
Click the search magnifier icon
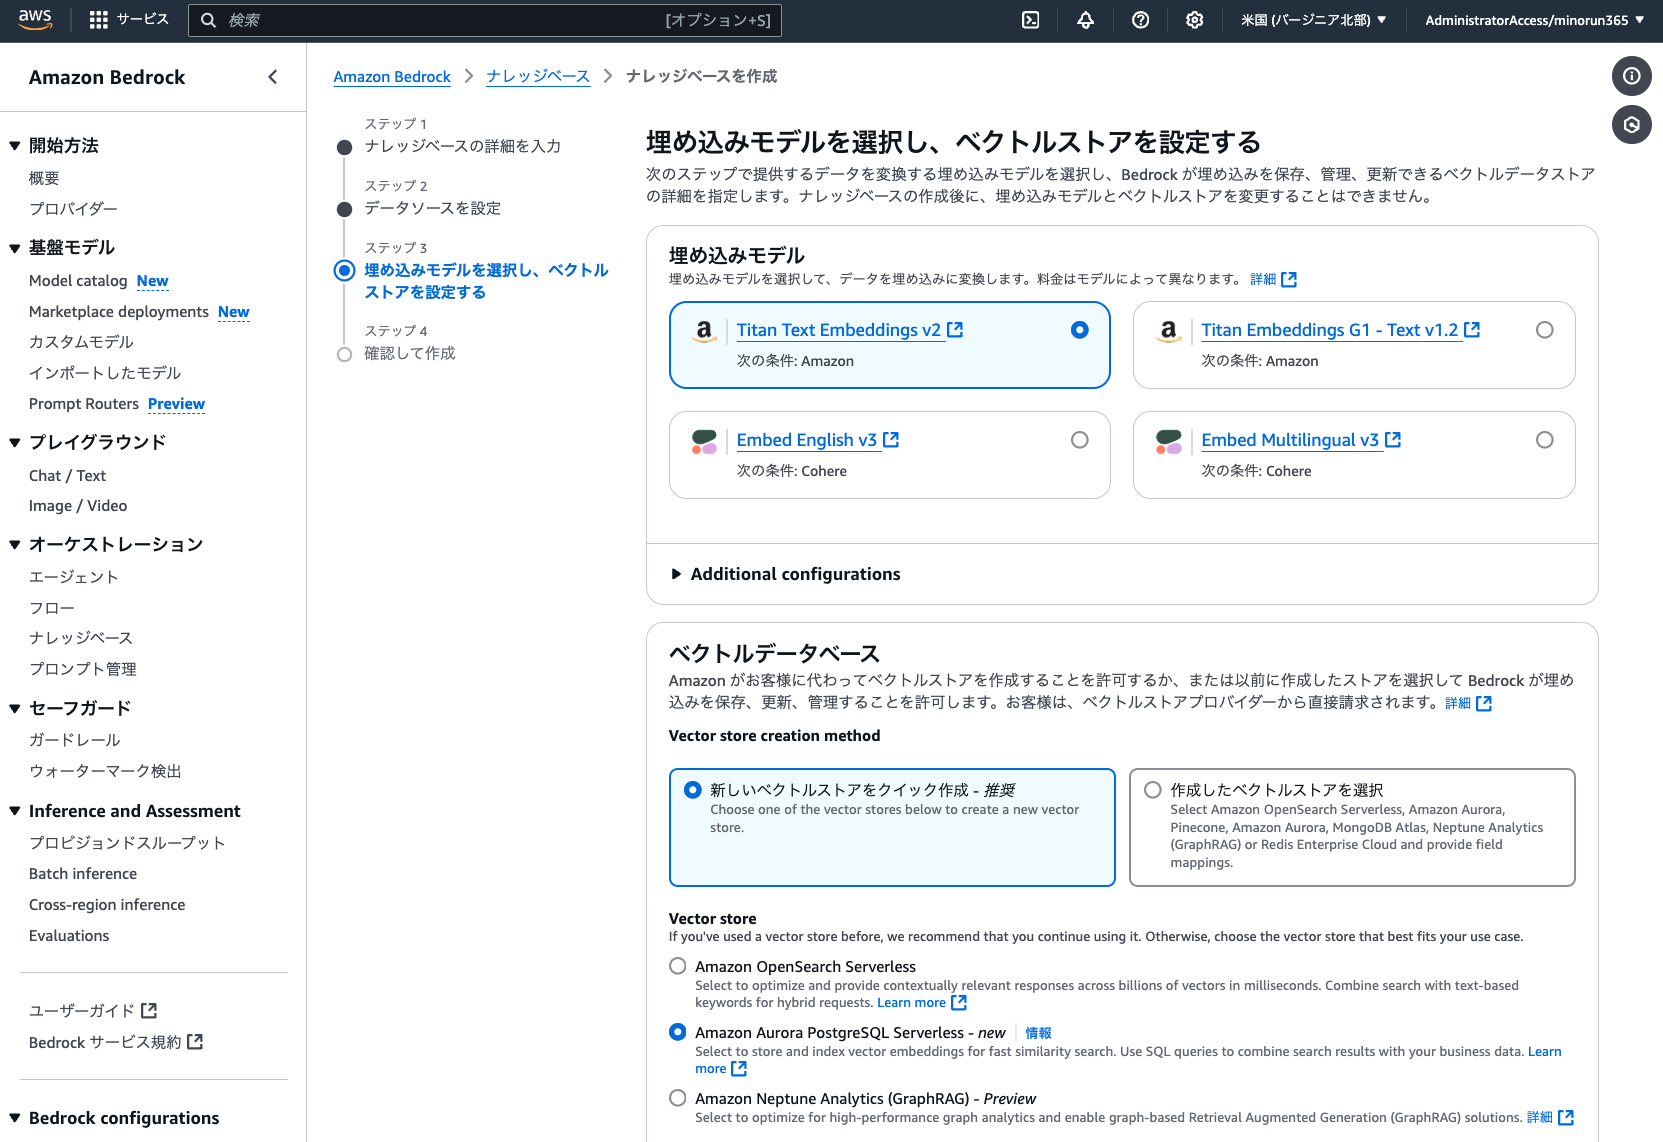[208, 20]
